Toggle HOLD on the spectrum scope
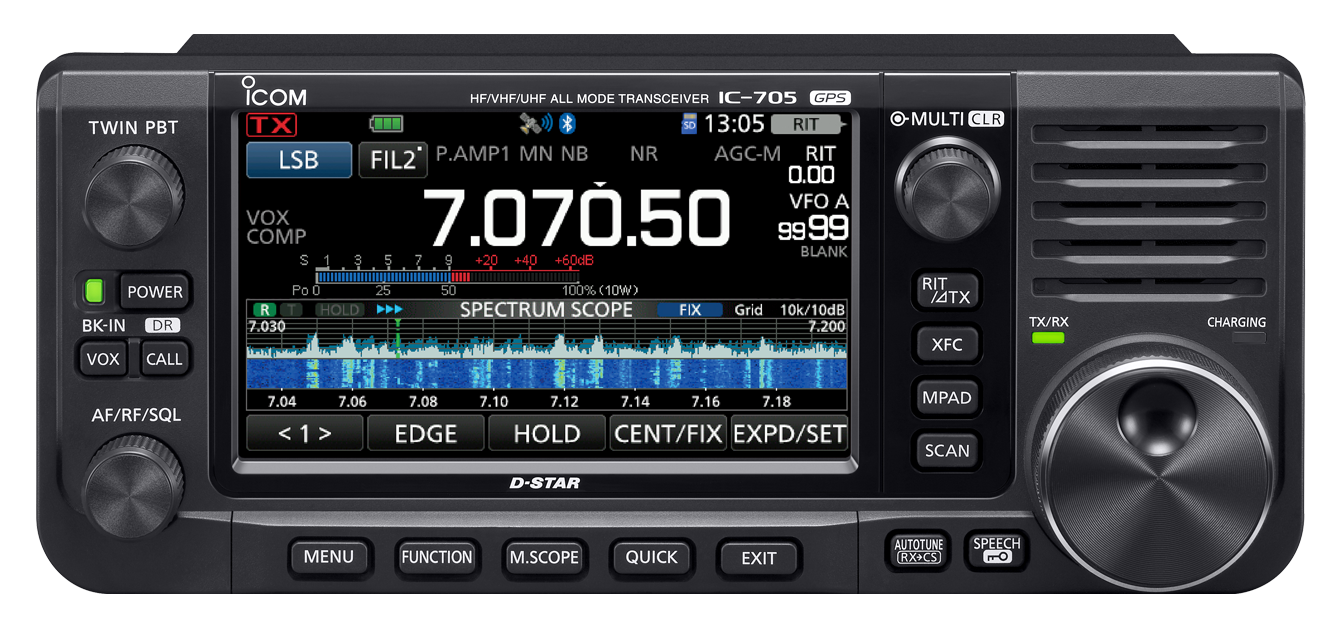This screenshot has height=629, width=1338. coord(546,433)
